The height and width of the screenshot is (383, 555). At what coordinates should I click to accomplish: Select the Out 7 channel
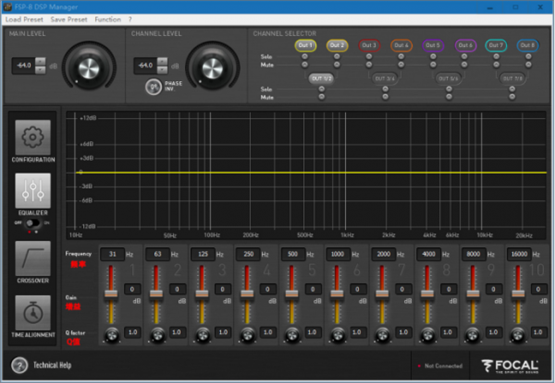(496, 45)
